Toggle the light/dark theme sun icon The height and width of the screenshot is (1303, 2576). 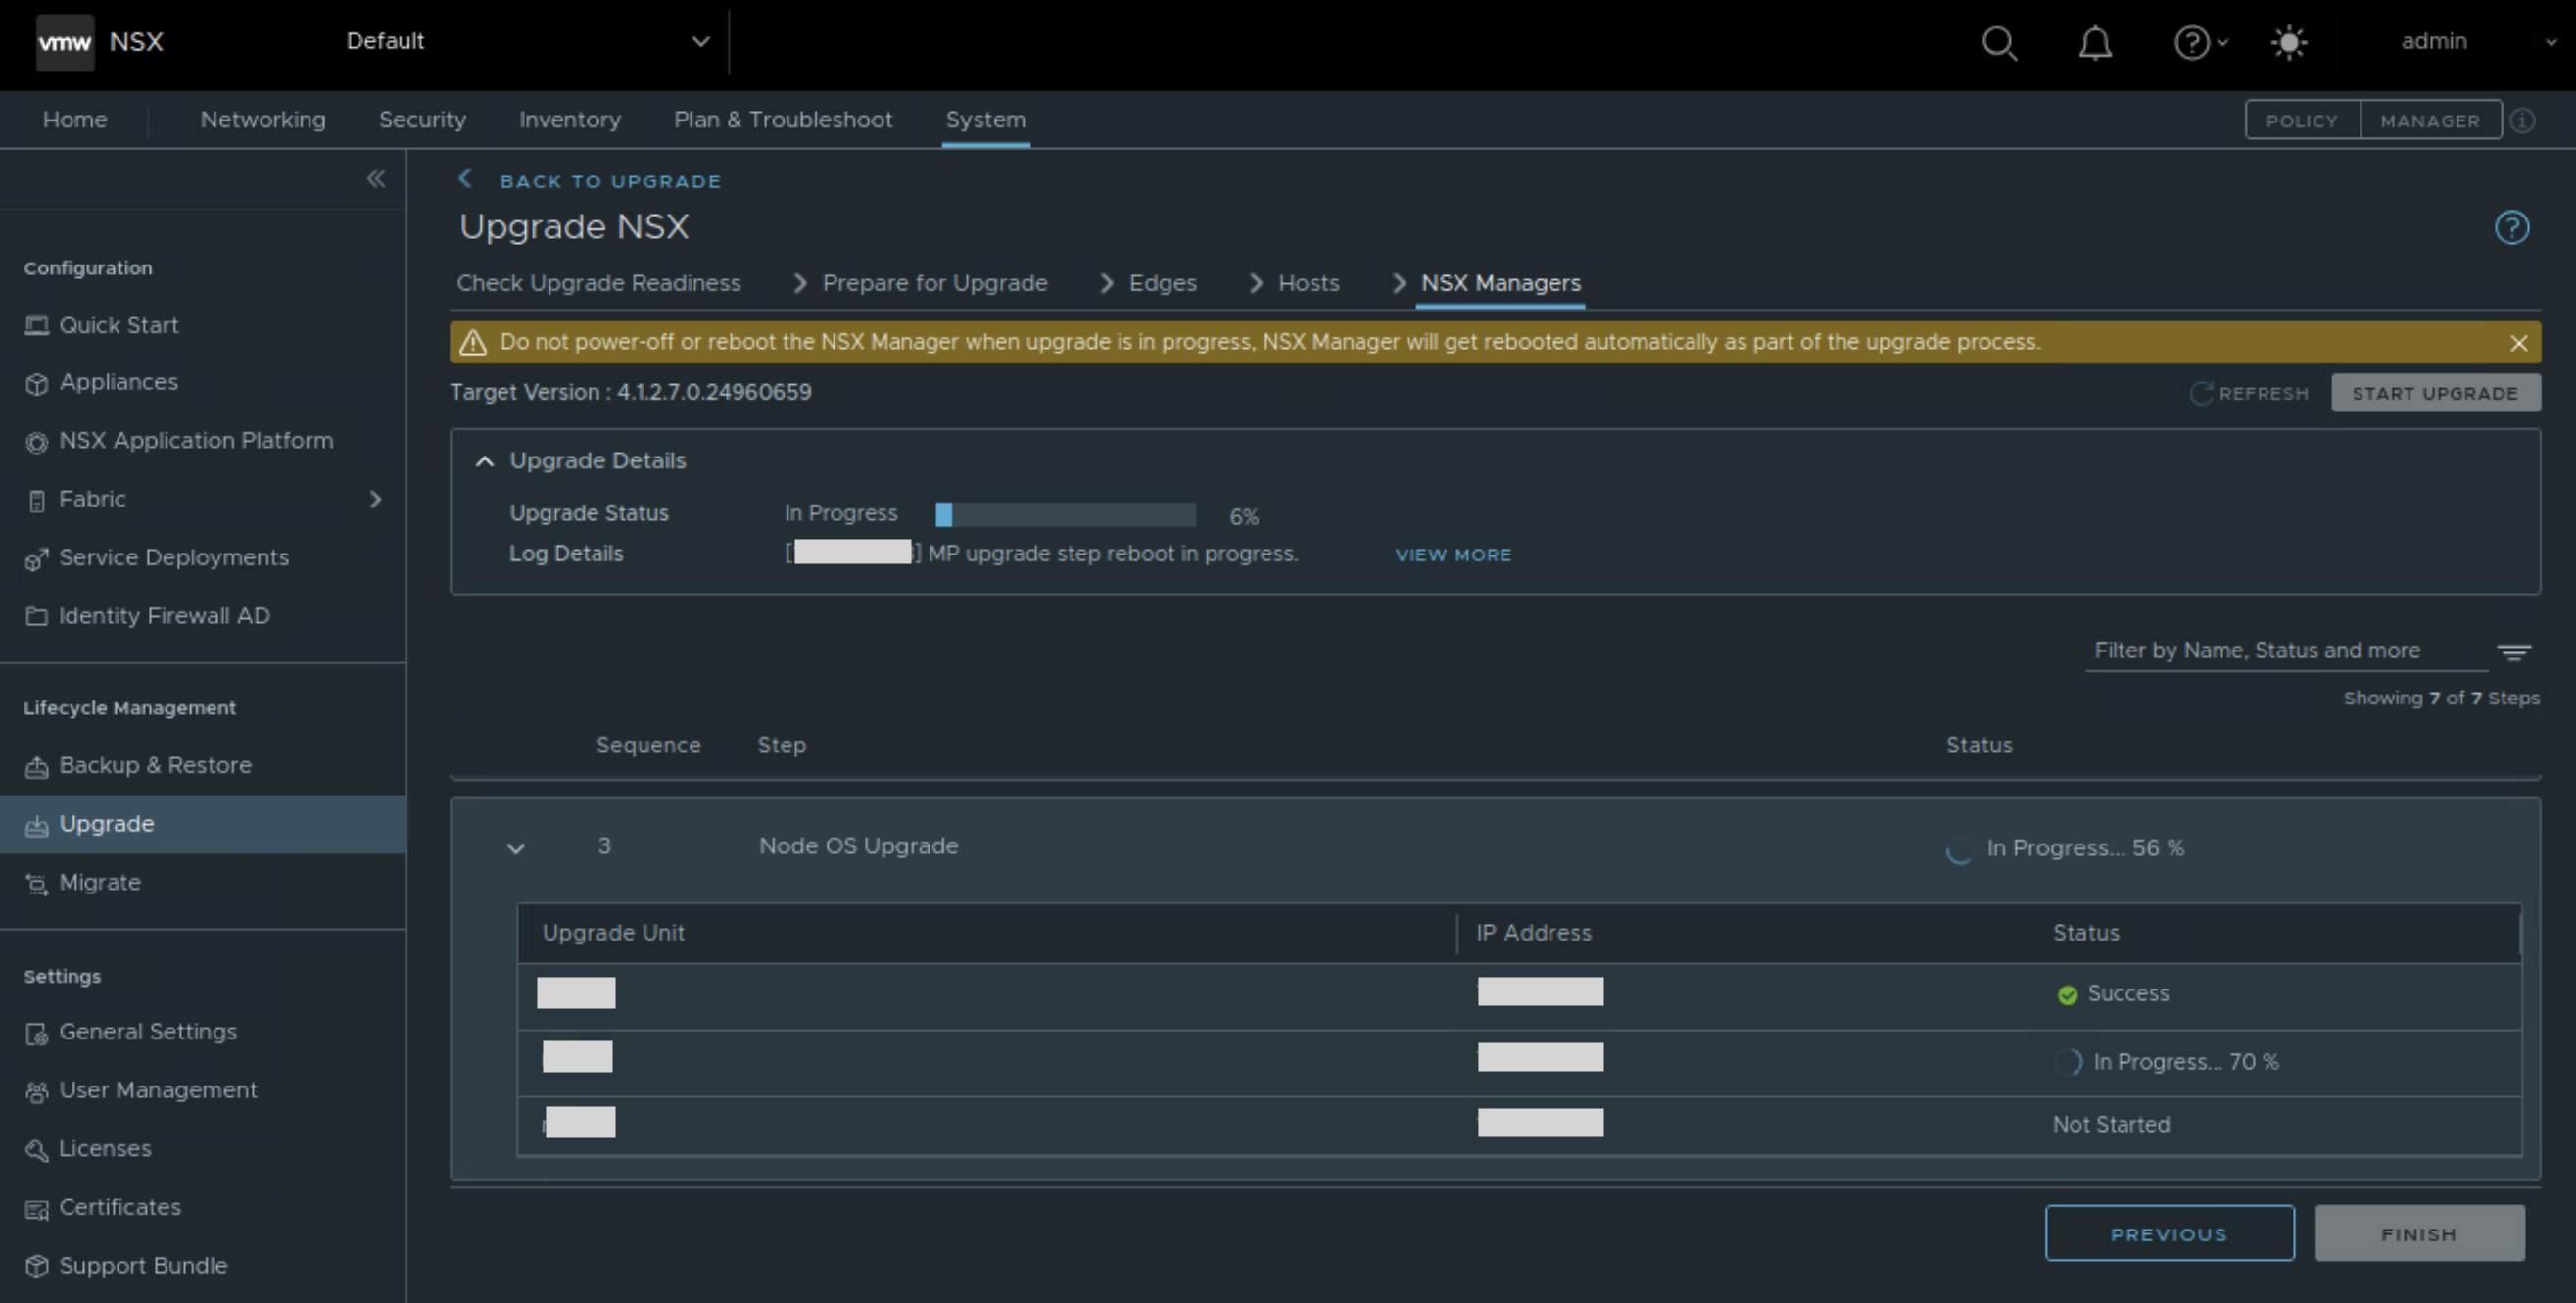pyautogui.click(x=2289, y=42)
